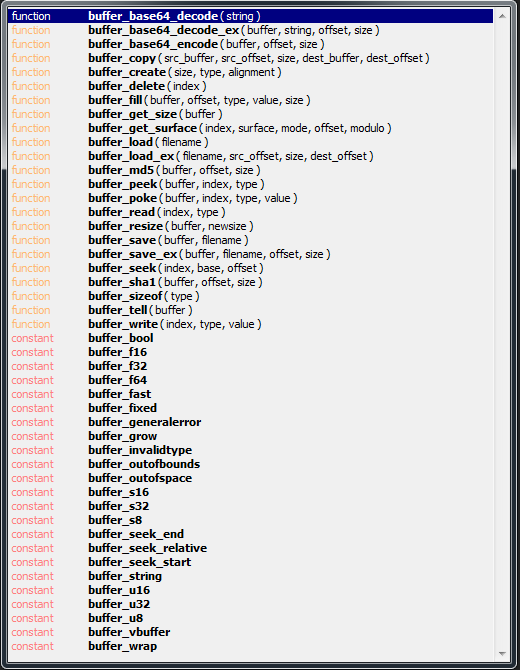Choose buffer_vbuffer from the list
The height and width of the screenshot is (670, 520).
pos(250,632)
